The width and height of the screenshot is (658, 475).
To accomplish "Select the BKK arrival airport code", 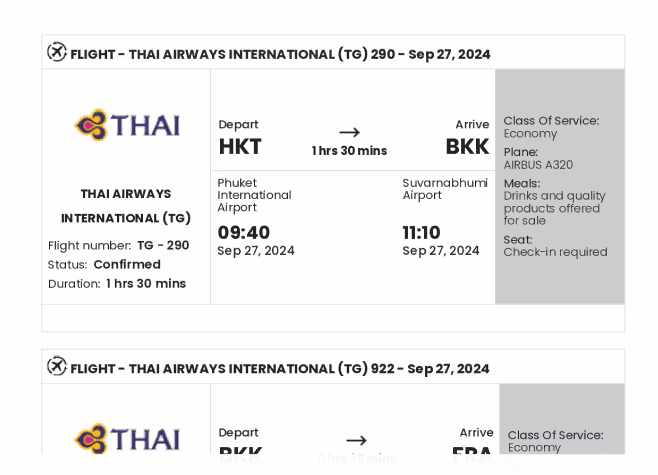I will click(x=467, y=147).
